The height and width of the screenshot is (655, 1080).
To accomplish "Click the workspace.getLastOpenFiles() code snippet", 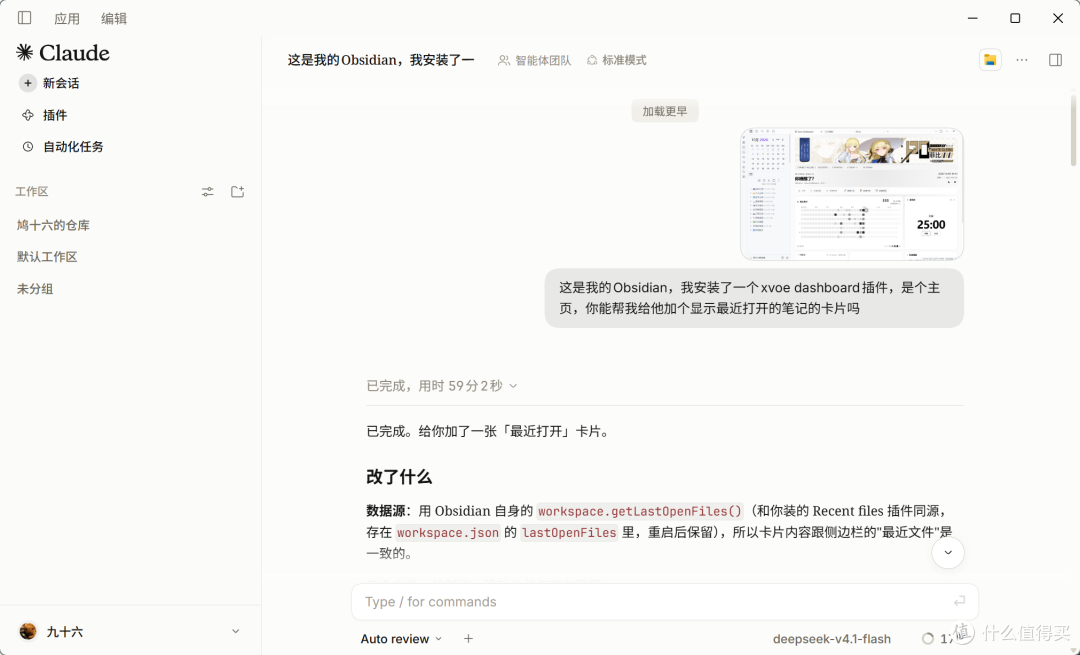I will pos(640,511).
